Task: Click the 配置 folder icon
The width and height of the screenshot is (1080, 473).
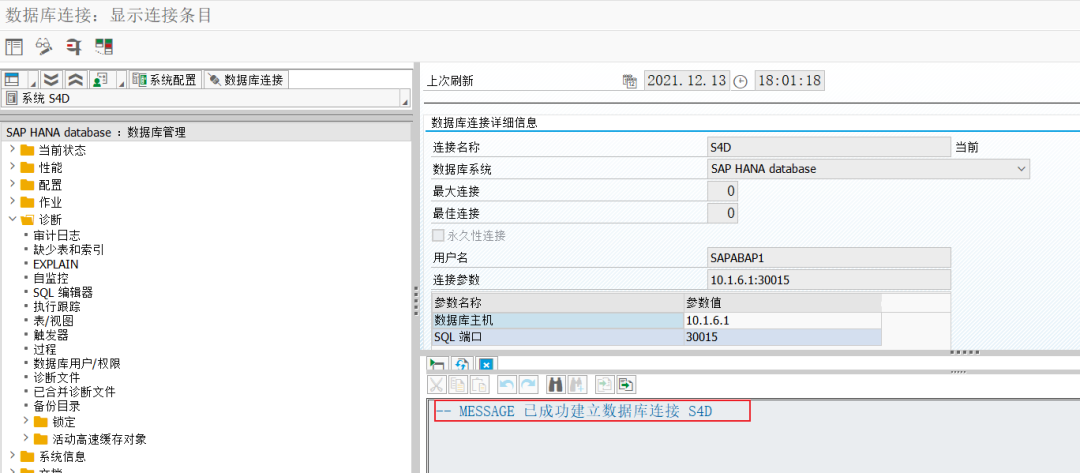Action: point(28,185)
